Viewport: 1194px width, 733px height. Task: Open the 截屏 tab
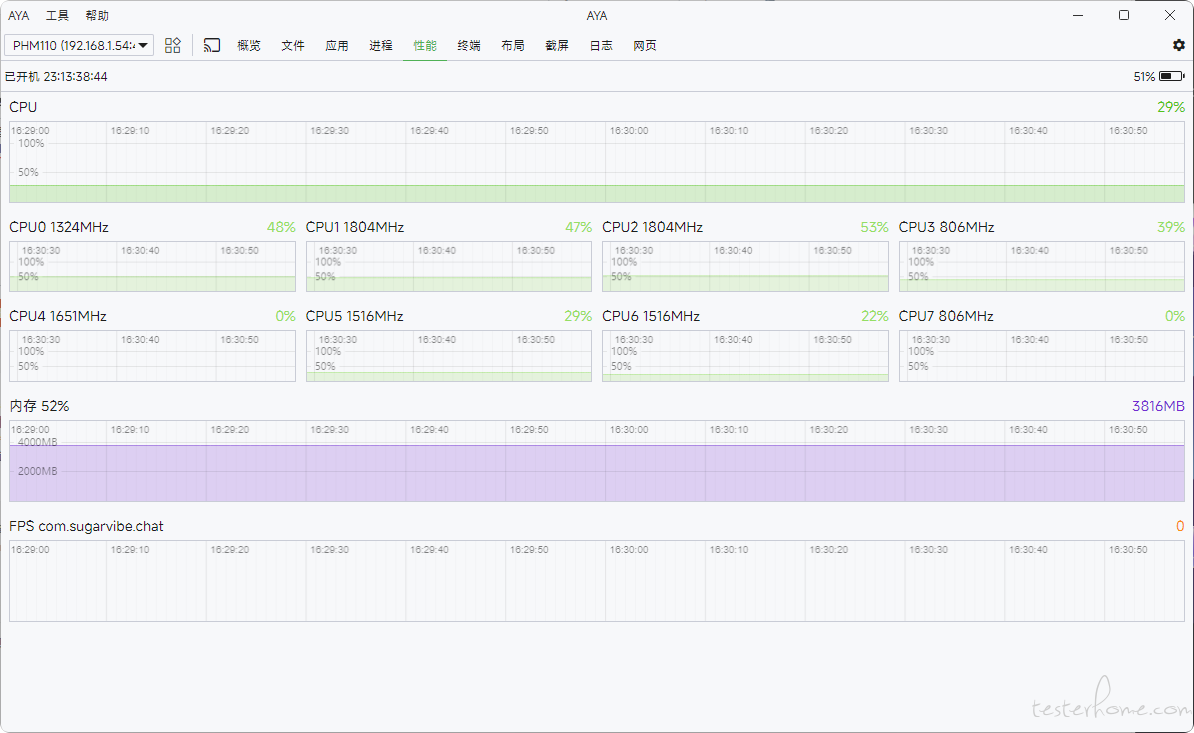point(557,46)
